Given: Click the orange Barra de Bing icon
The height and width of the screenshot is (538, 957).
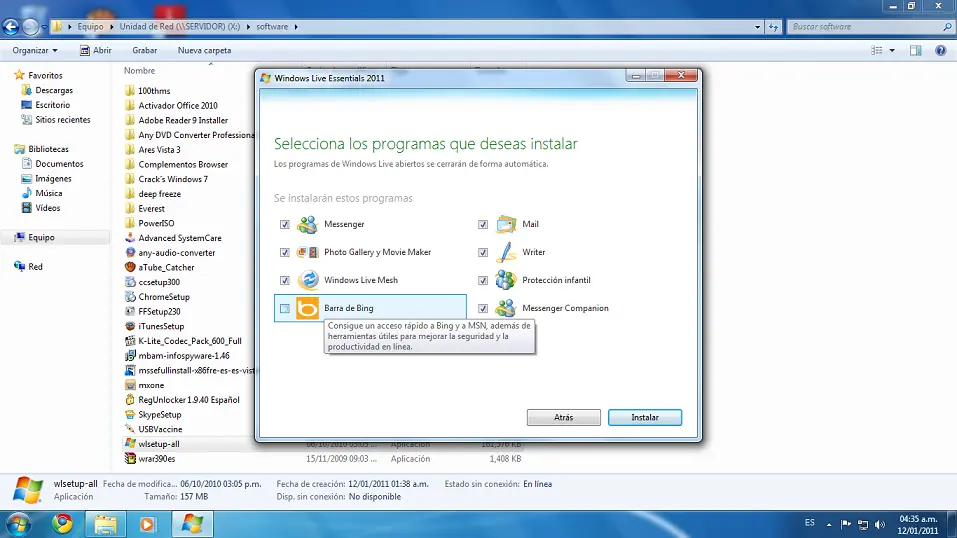Looking at the screenshot, I should [x=307, y=308].
